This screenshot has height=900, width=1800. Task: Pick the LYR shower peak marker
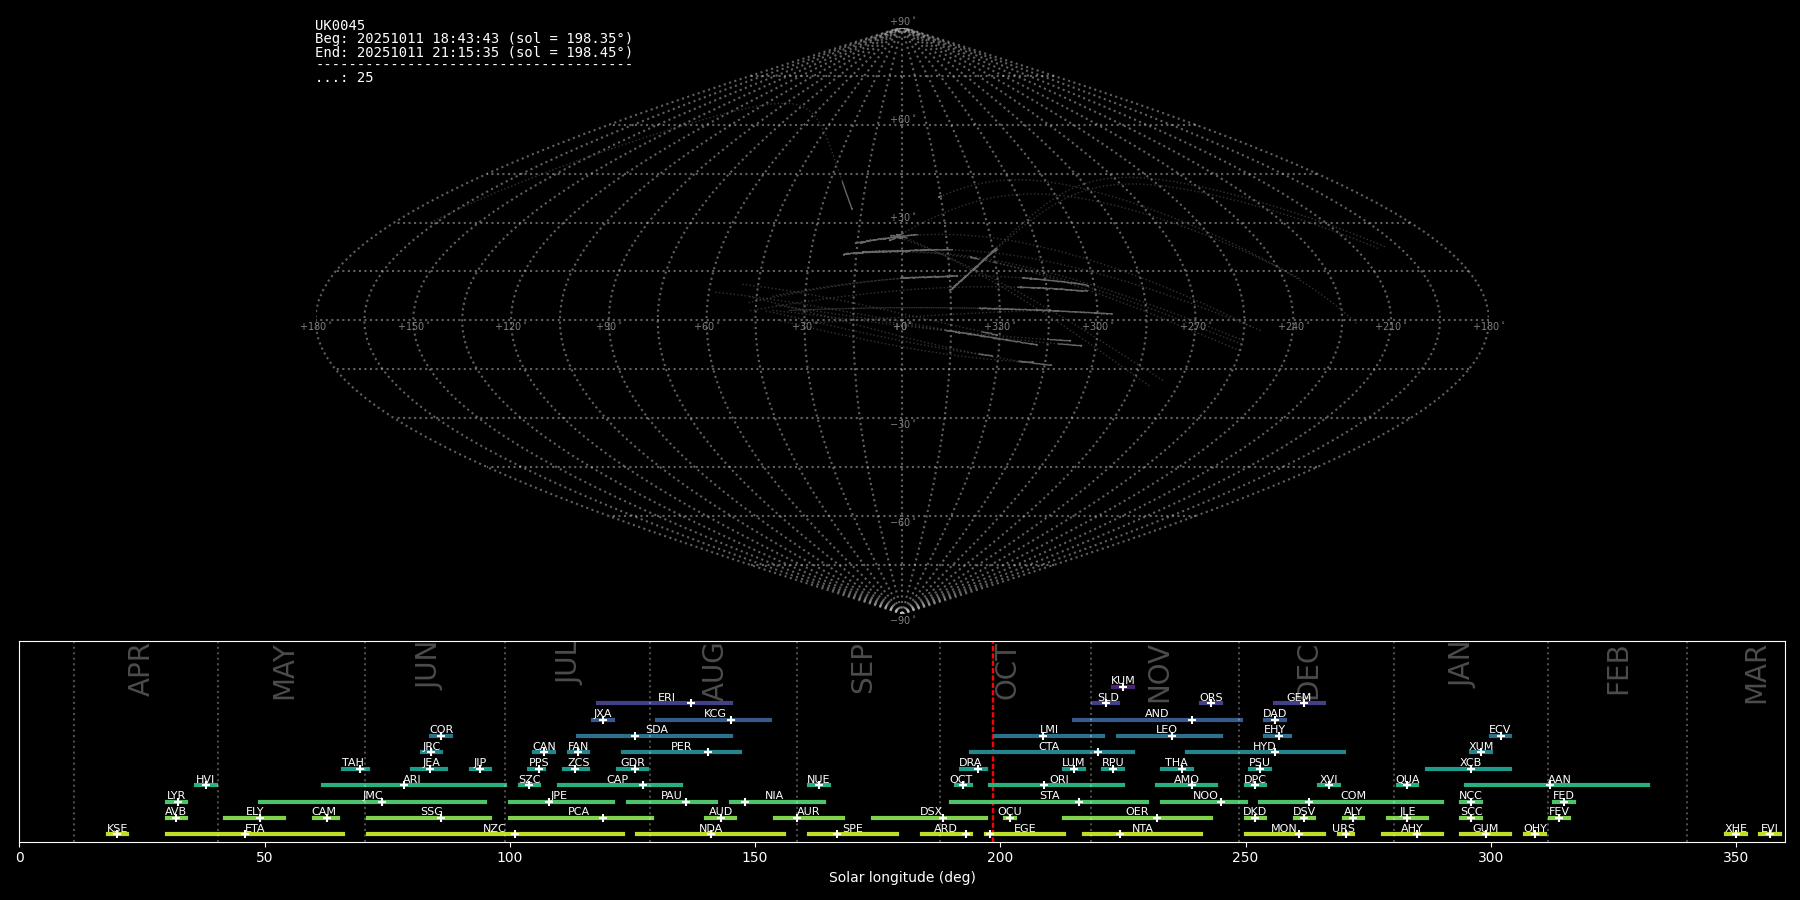[178, 802]
